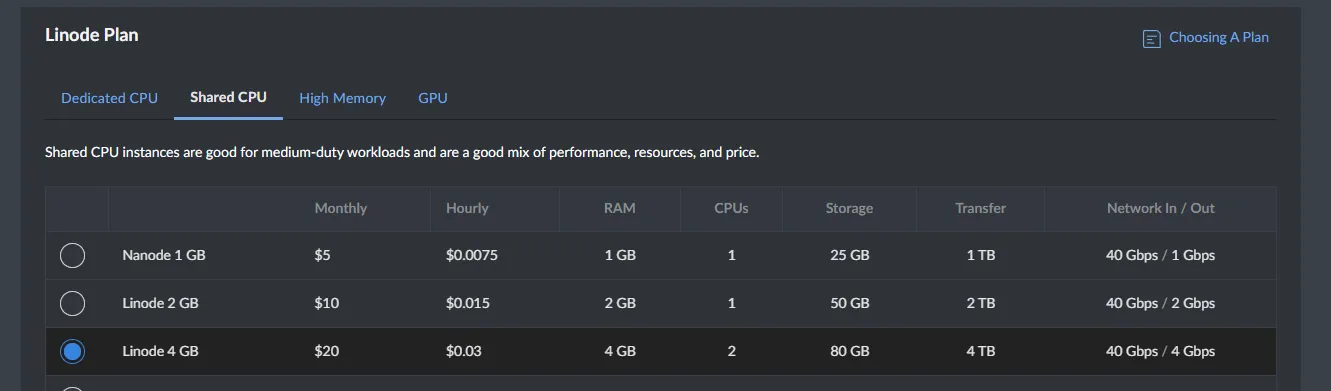
Task: Select the Shared CPU tab
Action: click(228, 98)
